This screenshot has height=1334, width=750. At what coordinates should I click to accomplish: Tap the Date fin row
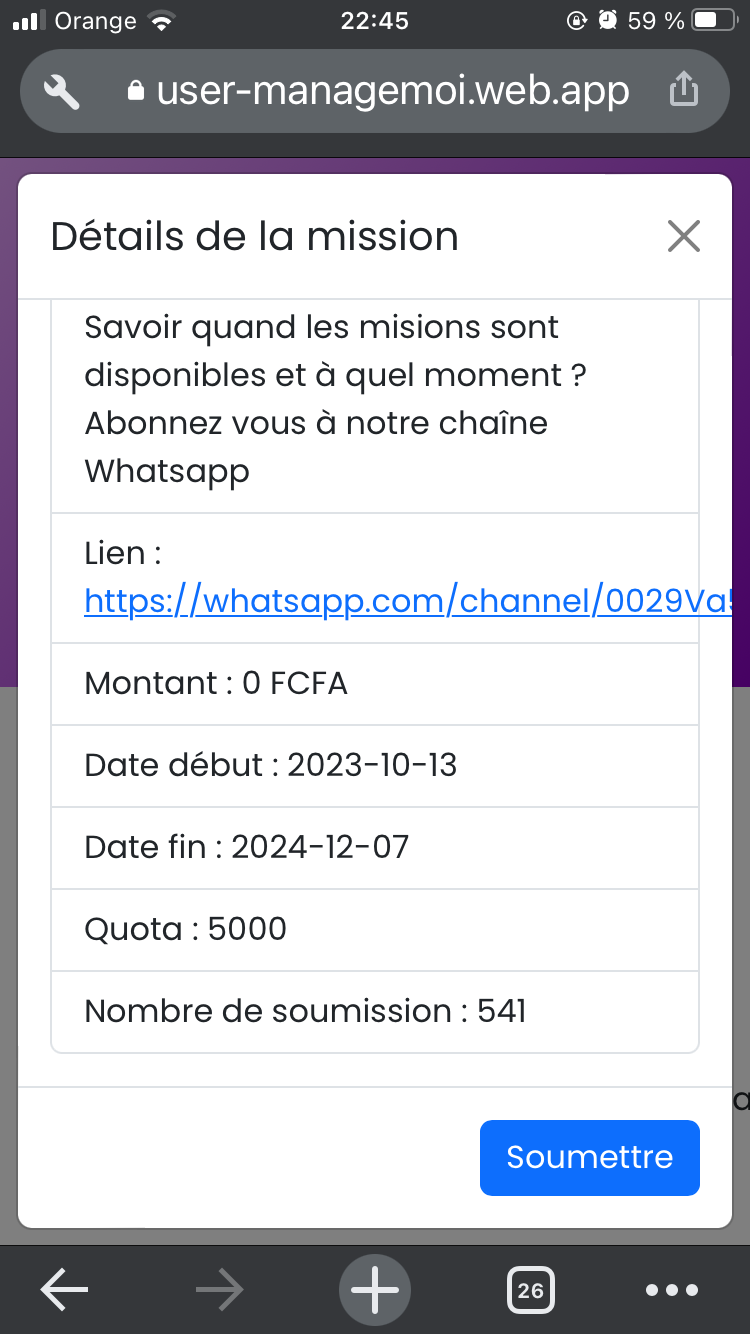(x=375, y=848)
